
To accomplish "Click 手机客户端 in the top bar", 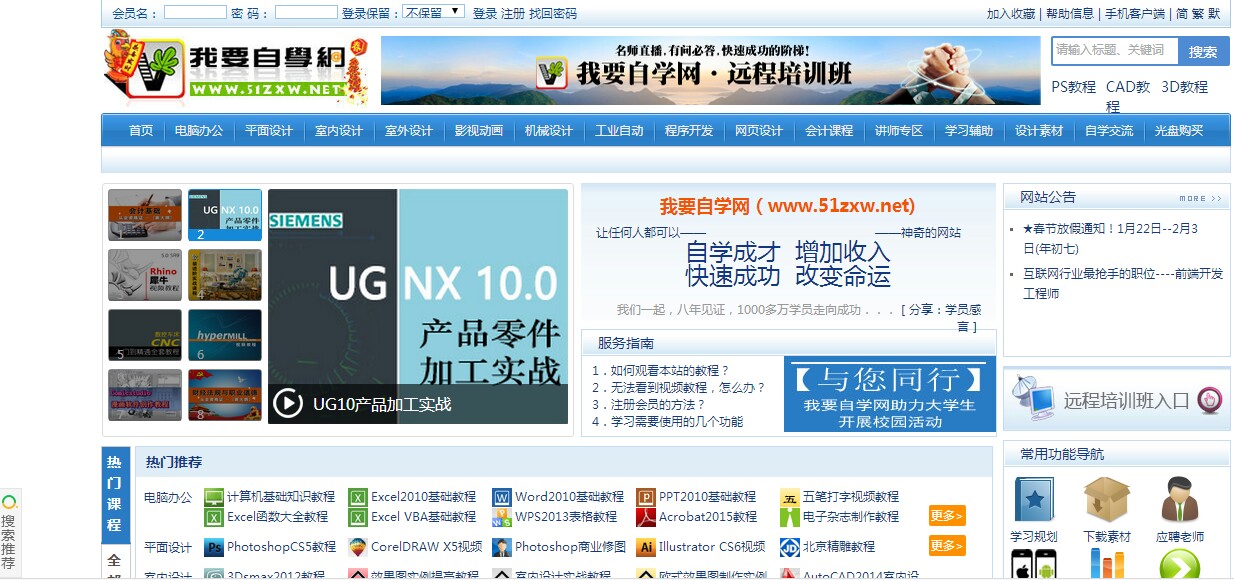I will [x=1135, y=13].
